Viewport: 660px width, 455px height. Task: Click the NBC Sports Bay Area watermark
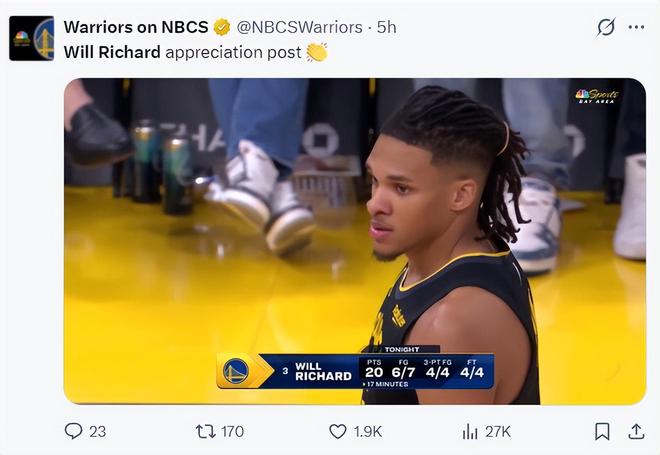(597, 97)
